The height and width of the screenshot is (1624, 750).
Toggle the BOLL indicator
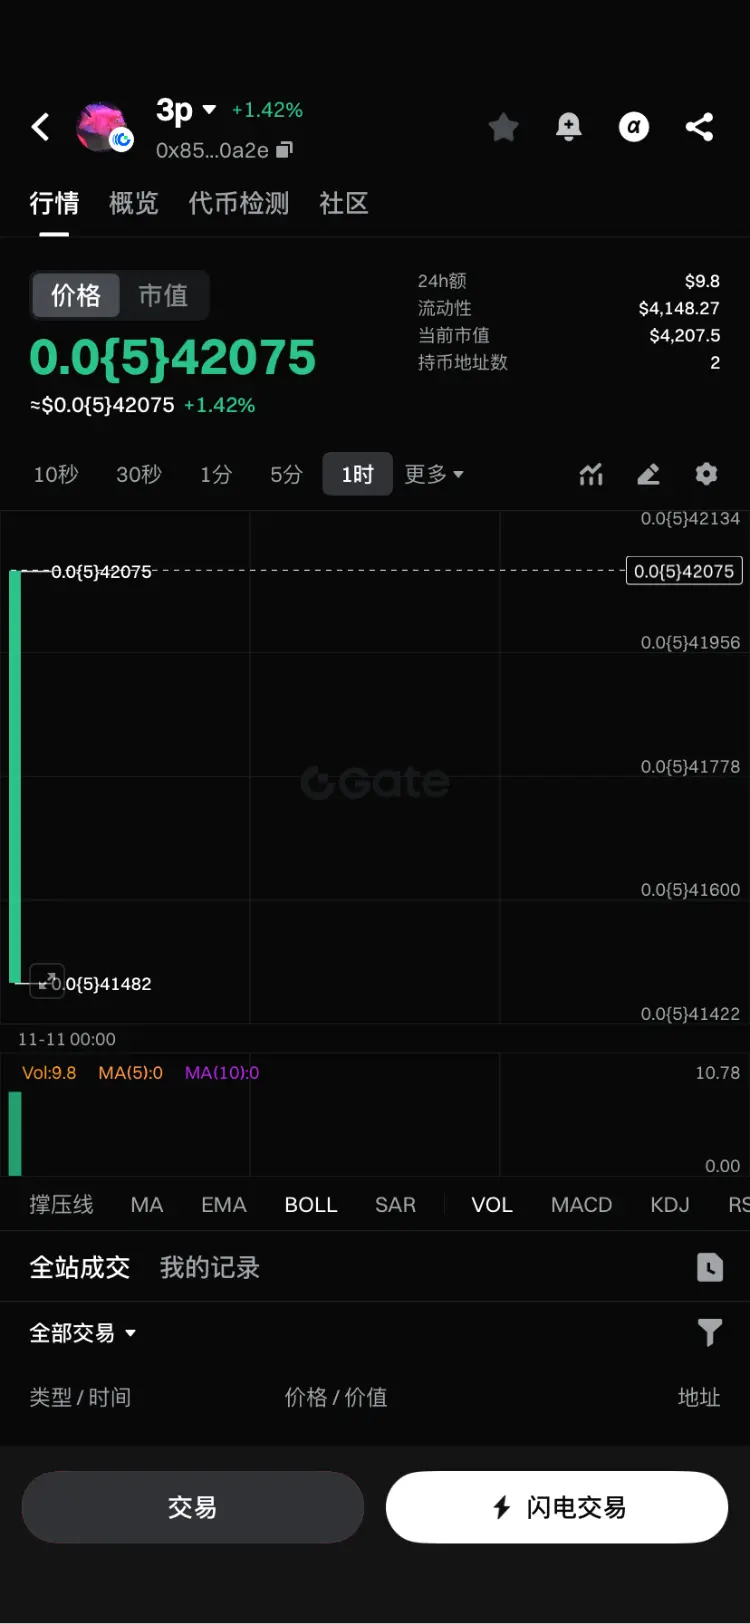point(311,1205)
